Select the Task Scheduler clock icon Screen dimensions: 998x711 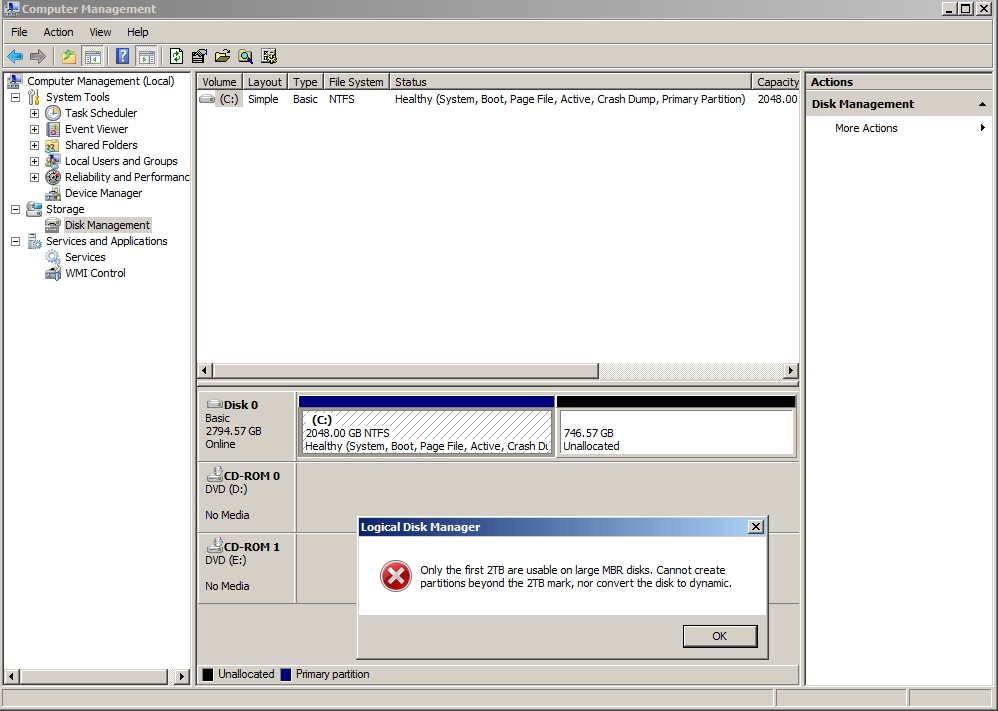pyautogui.click(x=53, y=113)
